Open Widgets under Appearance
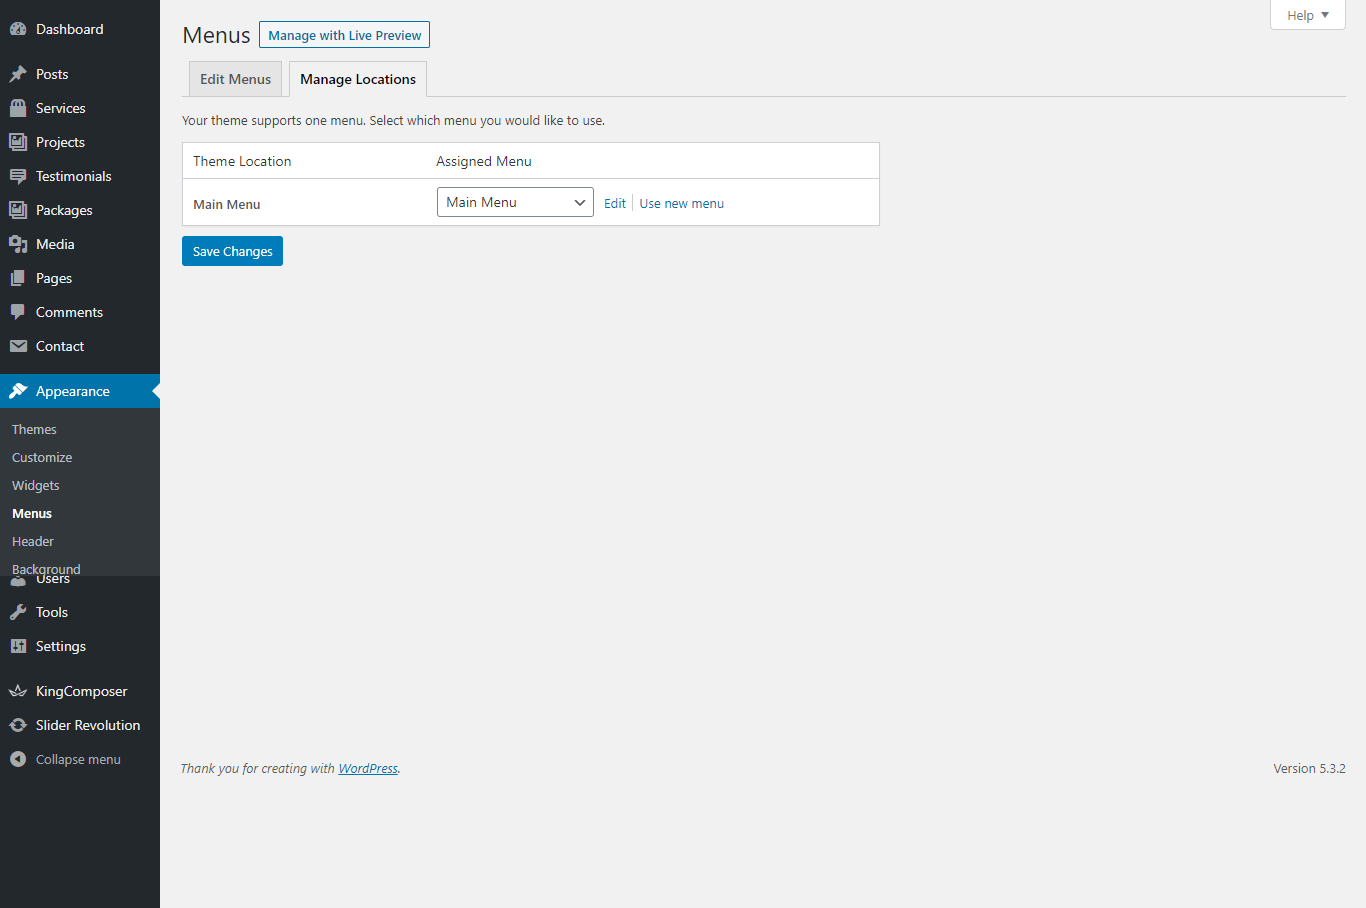Image resolution: width=1366 pixels, height=908 pixels. 36,485
